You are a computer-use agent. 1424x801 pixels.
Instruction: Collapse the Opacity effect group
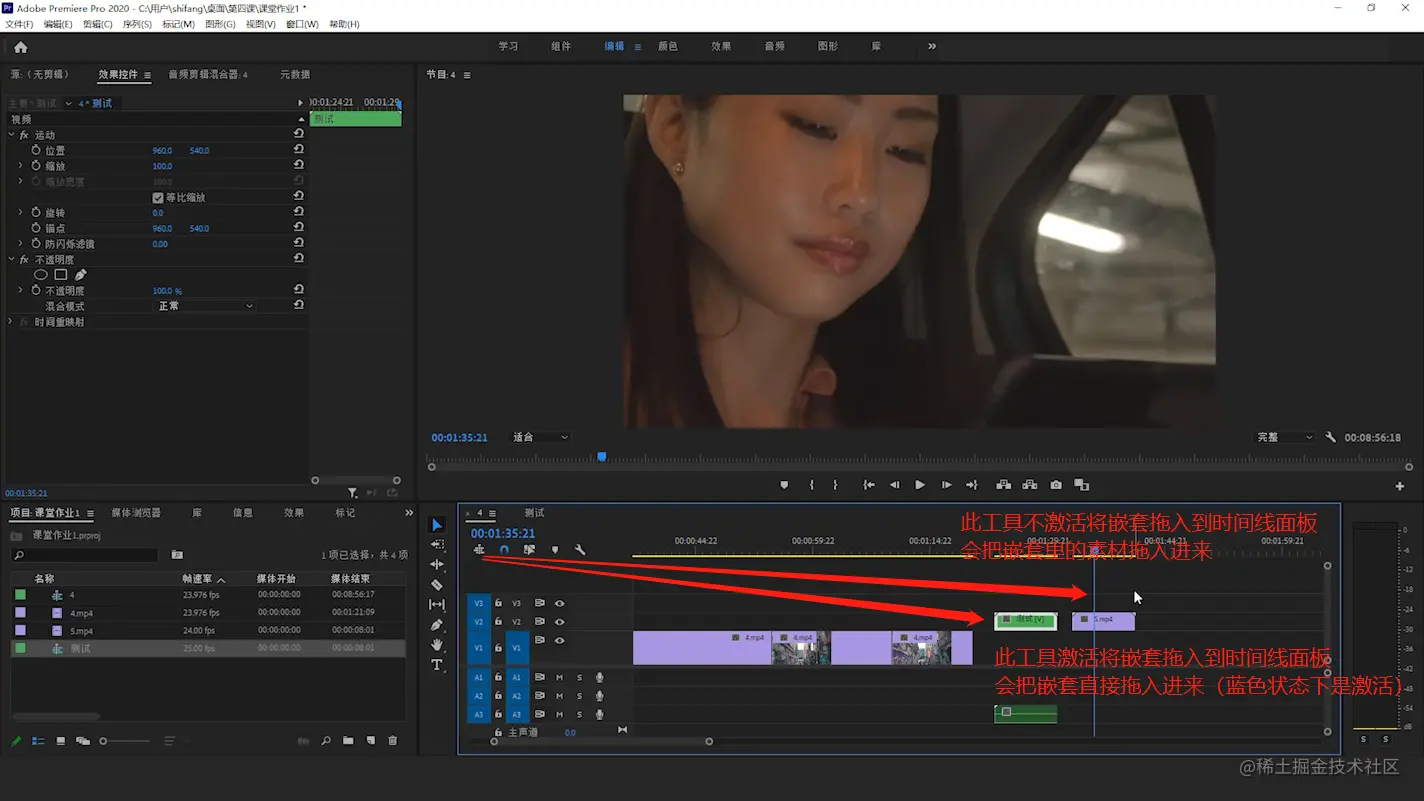(x=12, y=260)
